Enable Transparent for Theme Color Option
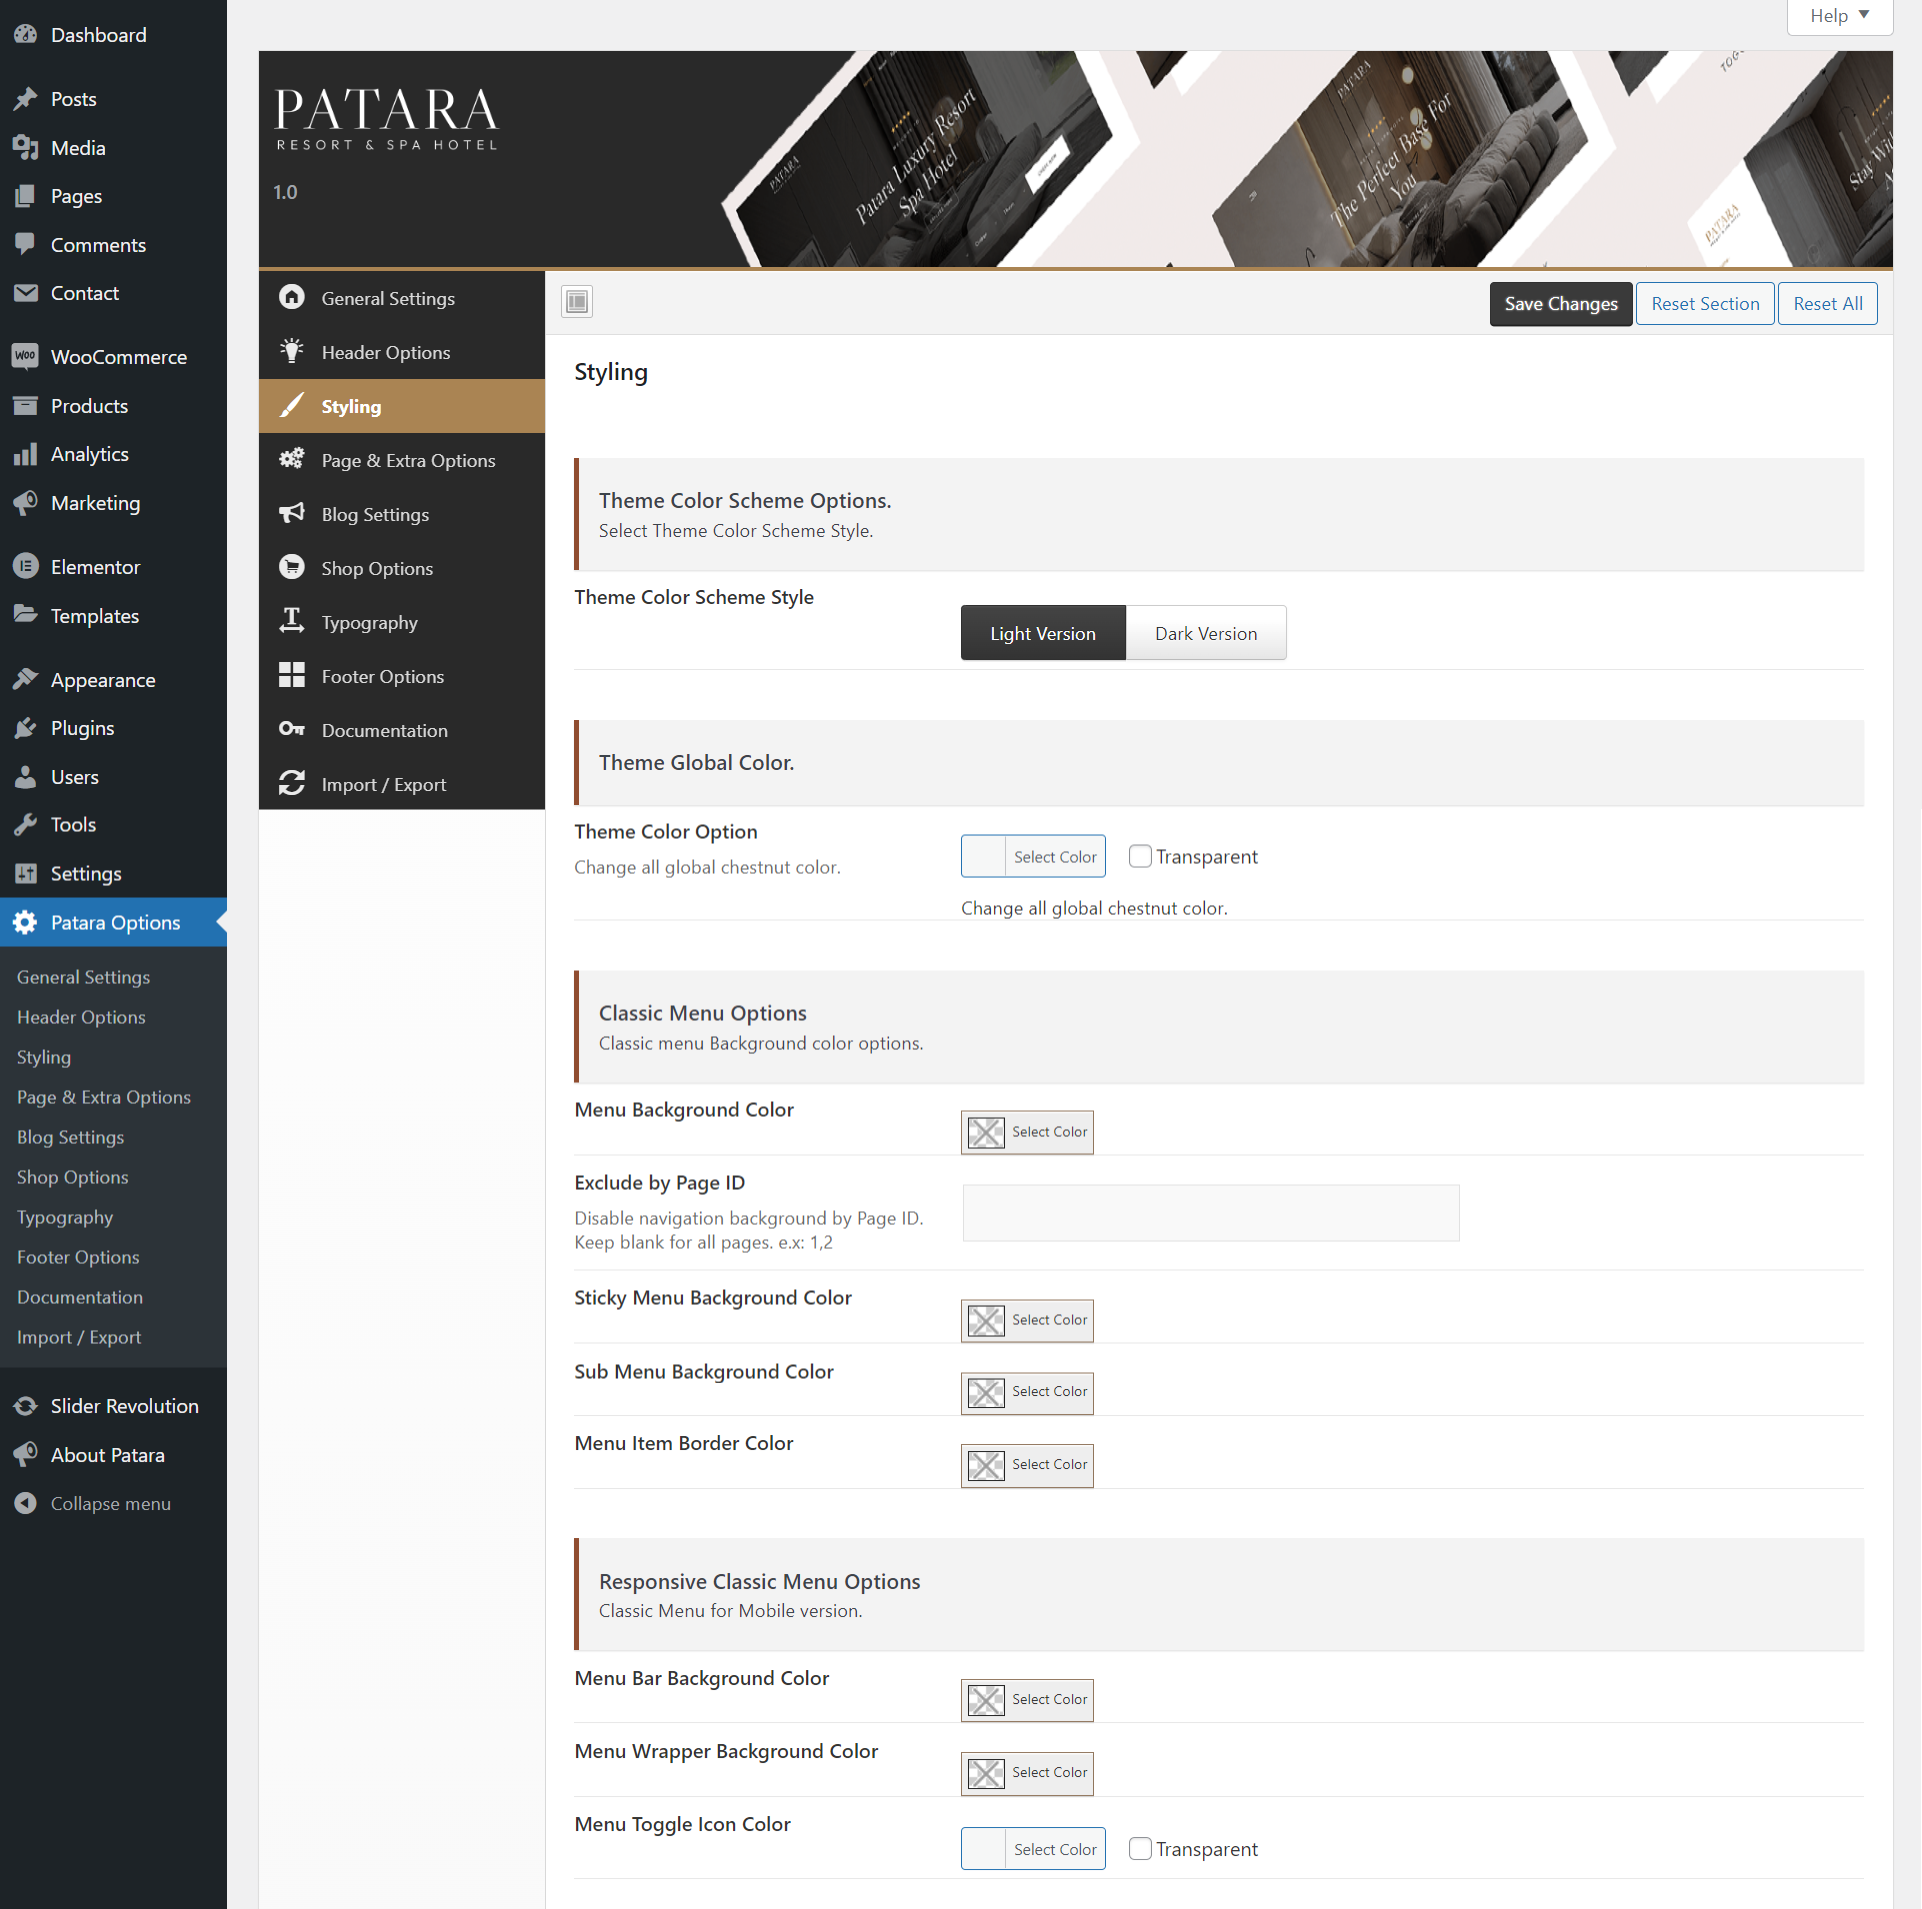1922x1909 pixels. (x=1139, y=855)
